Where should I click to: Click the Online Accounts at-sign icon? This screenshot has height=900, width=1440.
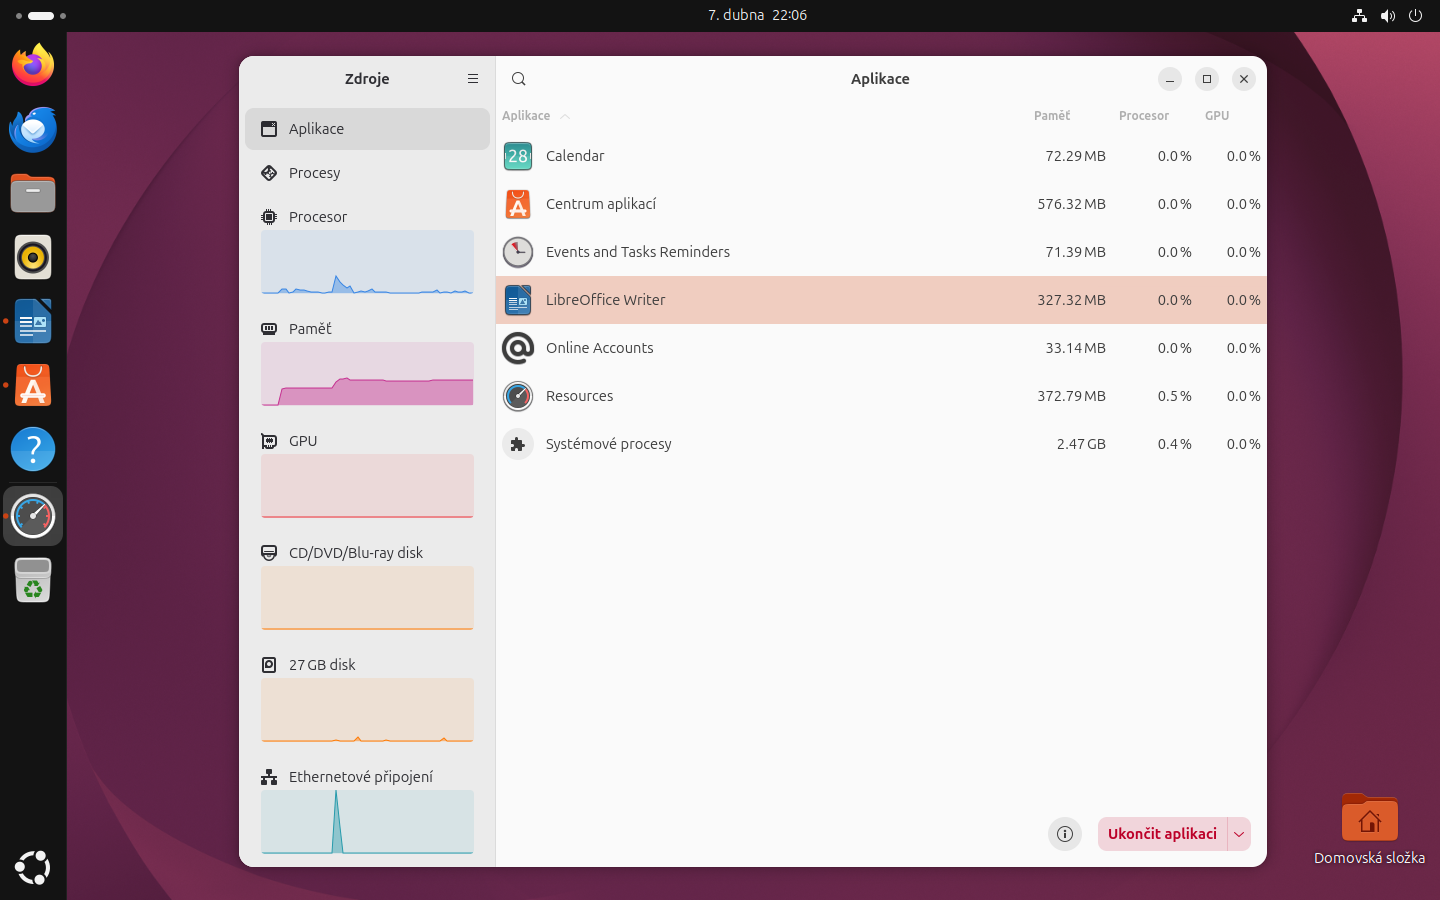518,348
